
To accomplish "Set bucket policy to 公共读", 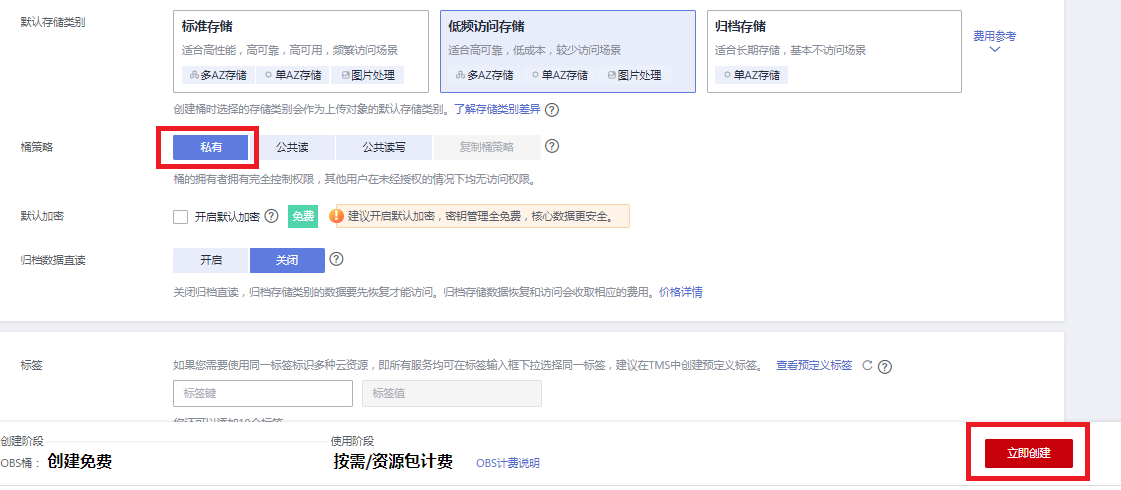I will [x=292, y=147].
